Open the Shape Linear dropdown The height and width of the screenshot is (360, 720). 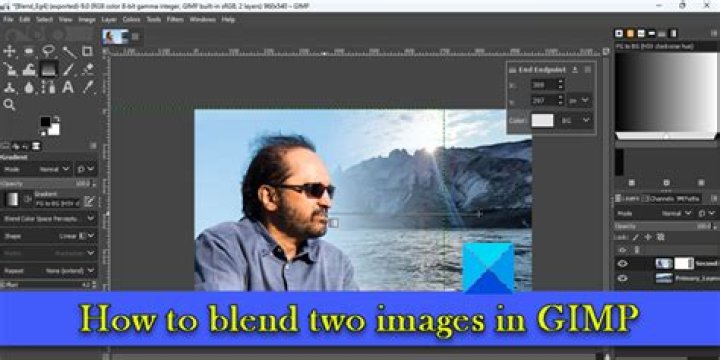coord(49,236)
